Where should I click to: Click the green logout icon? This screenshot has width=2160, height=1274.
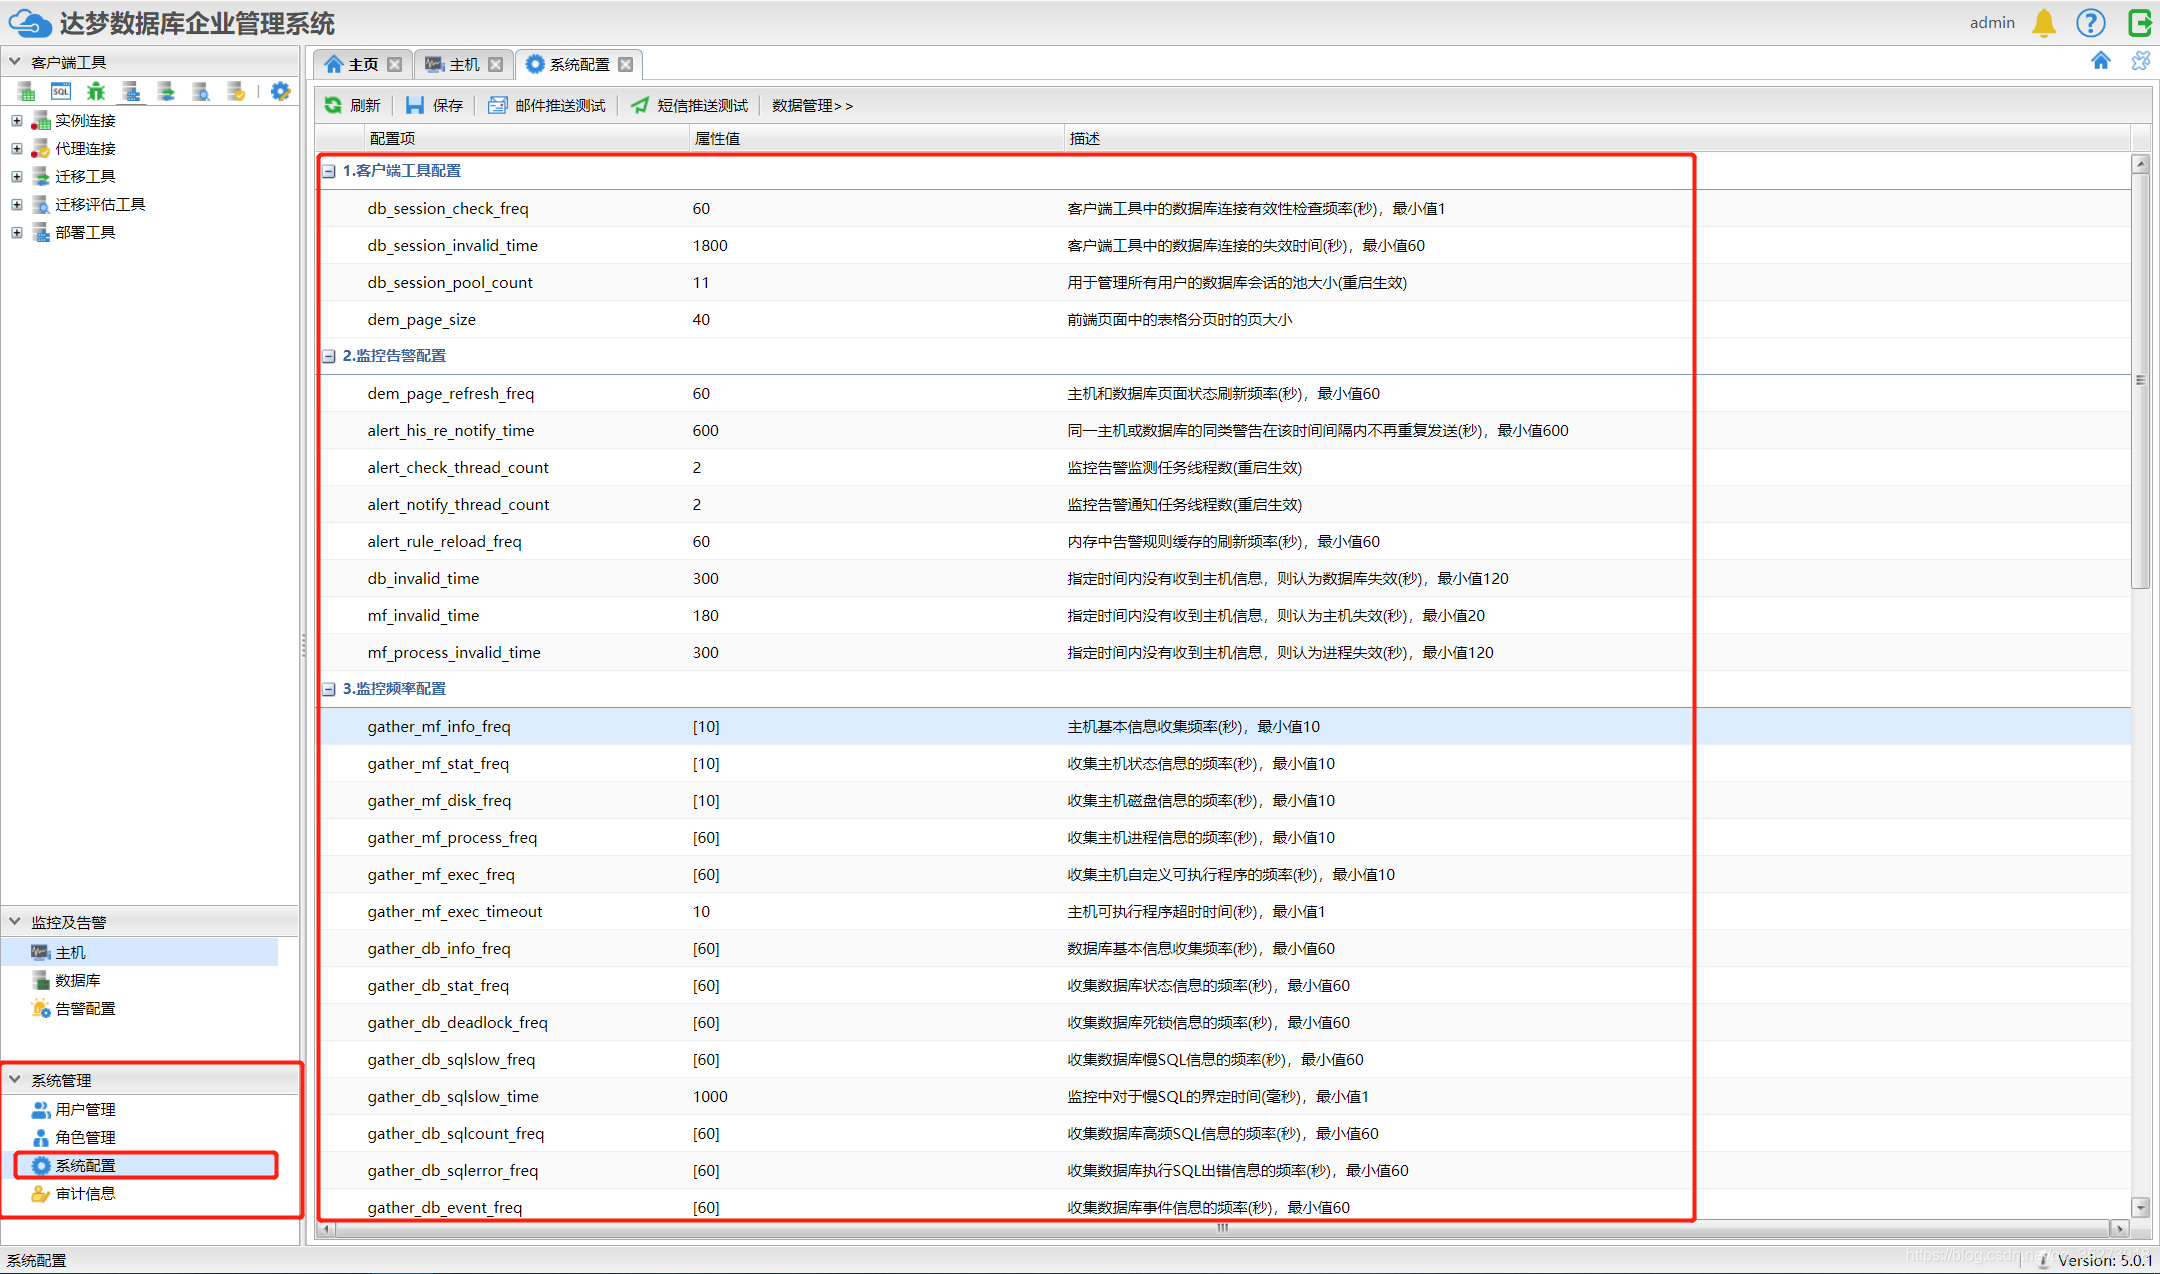[2139, 23]
